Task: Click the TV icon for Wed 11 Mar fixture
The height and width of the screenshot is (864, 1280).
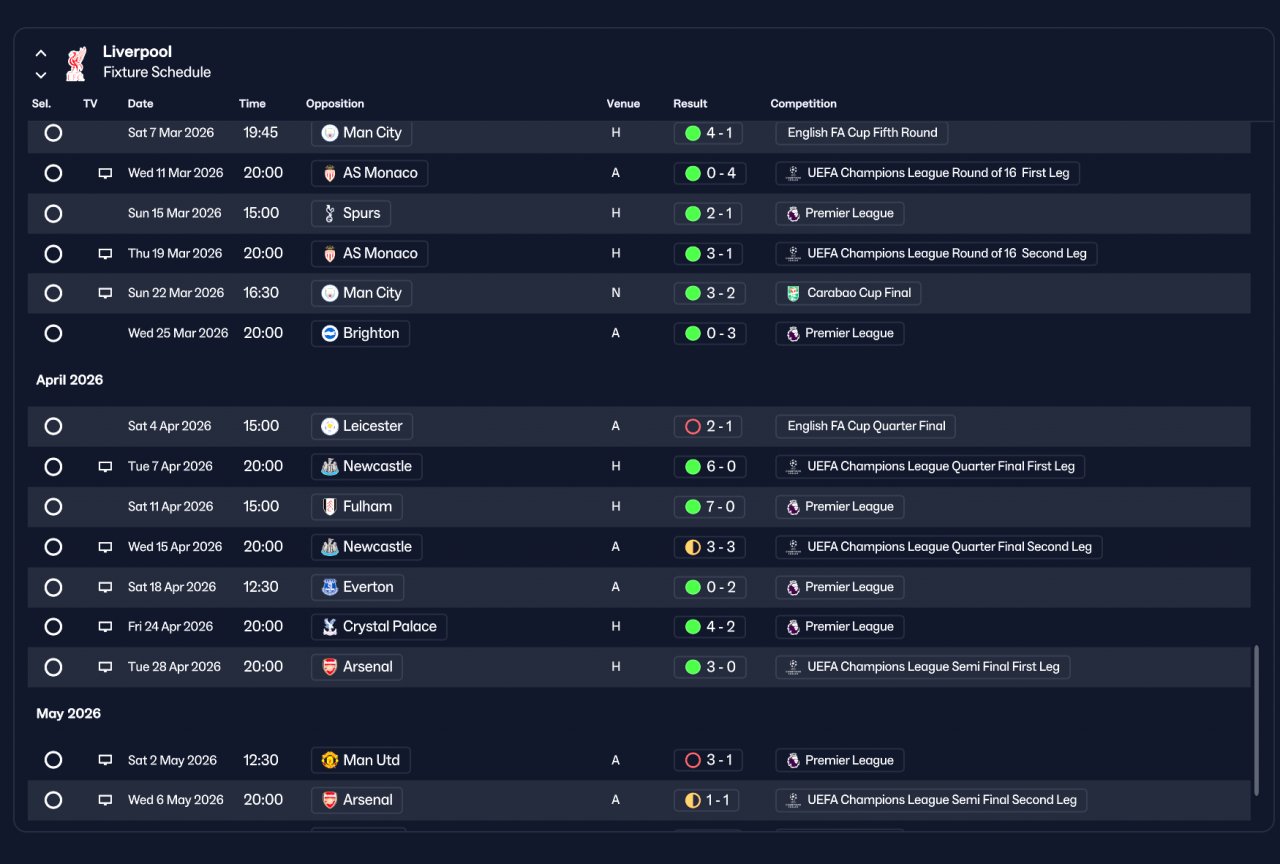Action: point(105,173)
